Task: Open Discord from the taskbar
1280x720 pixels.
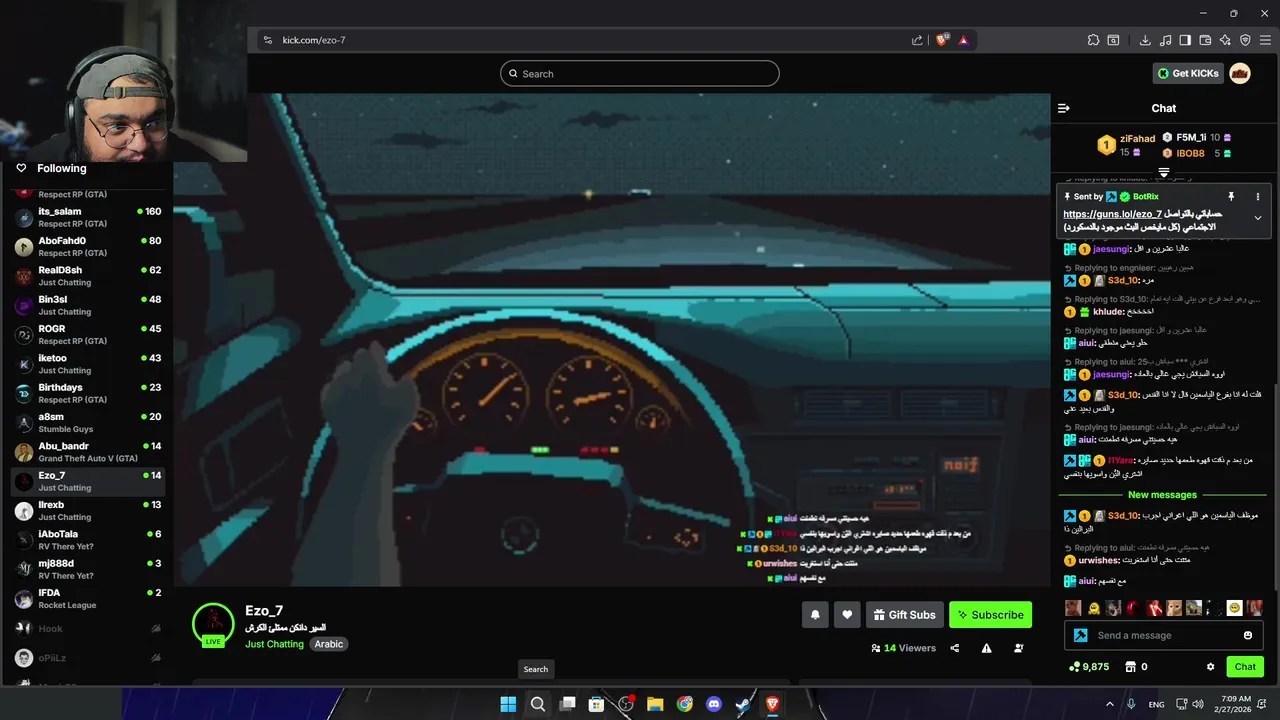Action: pyautogui.click(x=714, y=704)
